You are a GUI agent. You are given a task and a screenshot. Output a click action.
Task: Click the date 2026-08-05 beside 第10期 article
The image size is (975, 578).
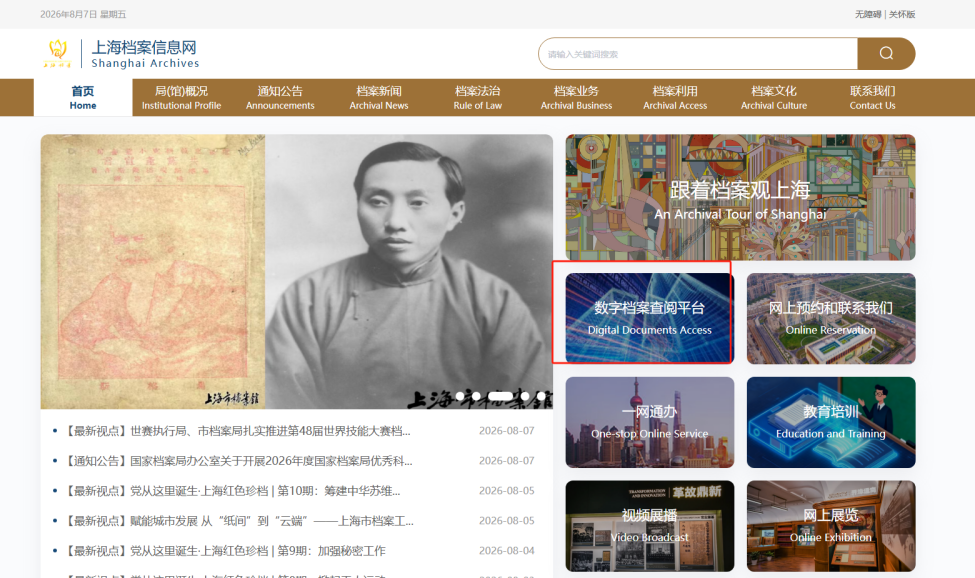pyautogui.click(x=506, y=490)
